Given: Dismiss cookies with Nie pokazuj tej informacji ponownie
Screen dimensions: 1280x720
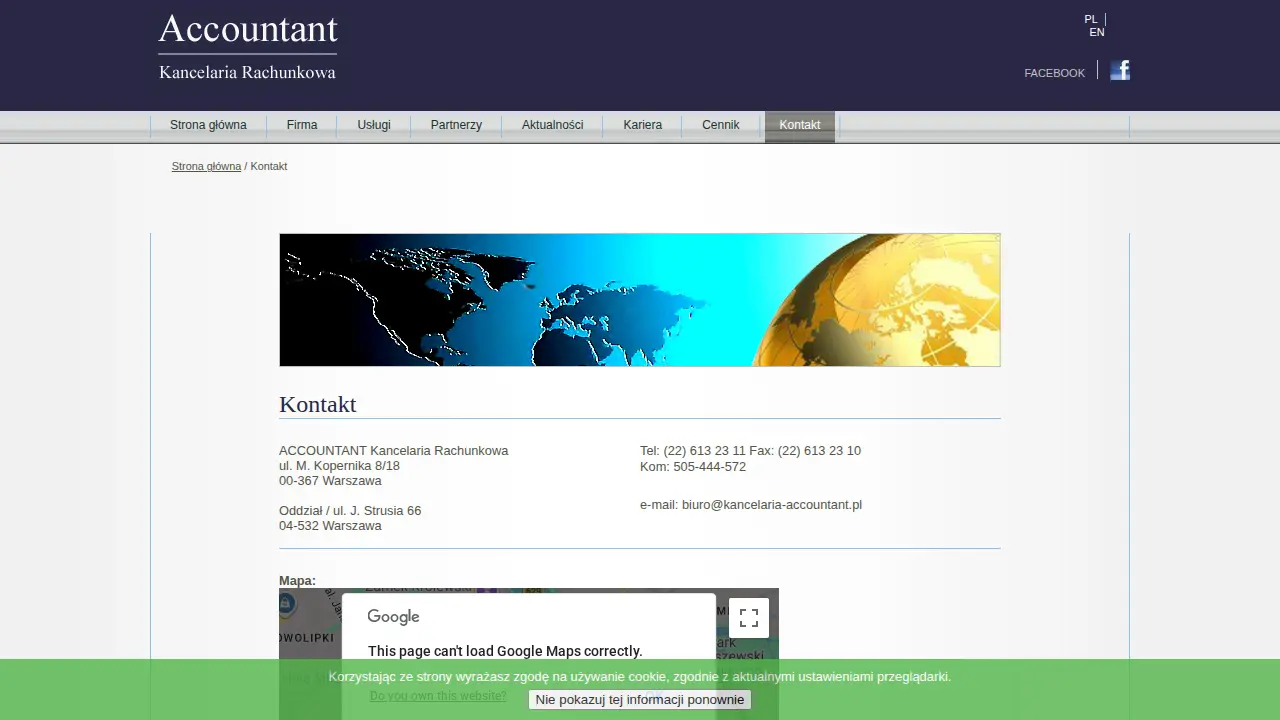Looking at the screenshot, I should (640, 700).
